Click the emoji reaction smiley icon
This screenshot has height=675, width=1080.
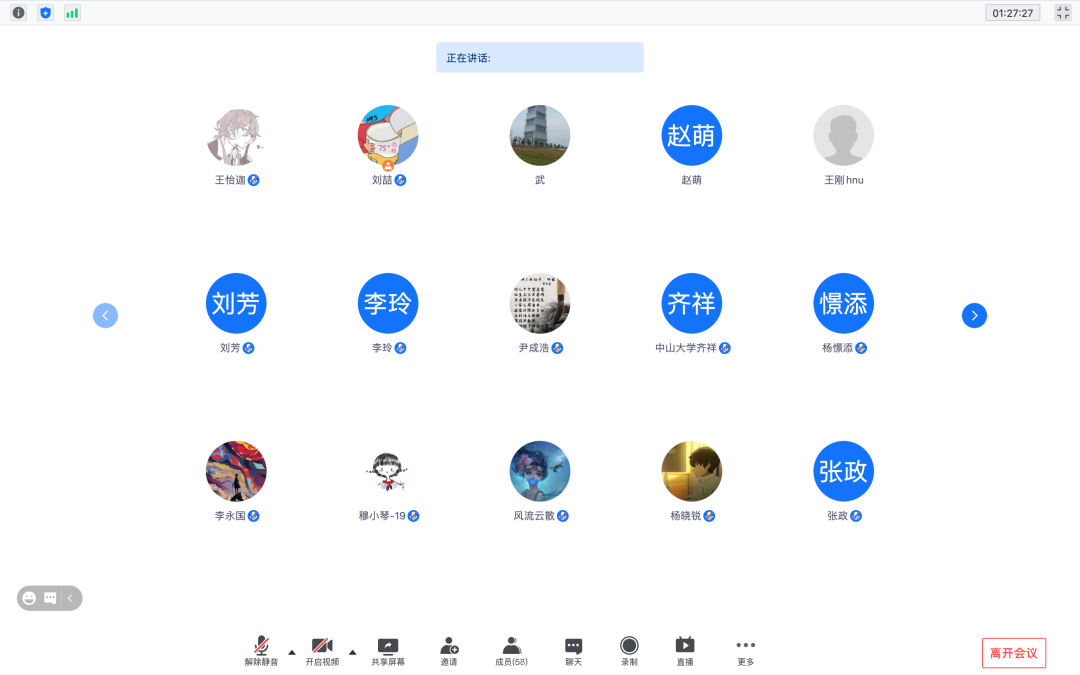click(x=30, y=598)
